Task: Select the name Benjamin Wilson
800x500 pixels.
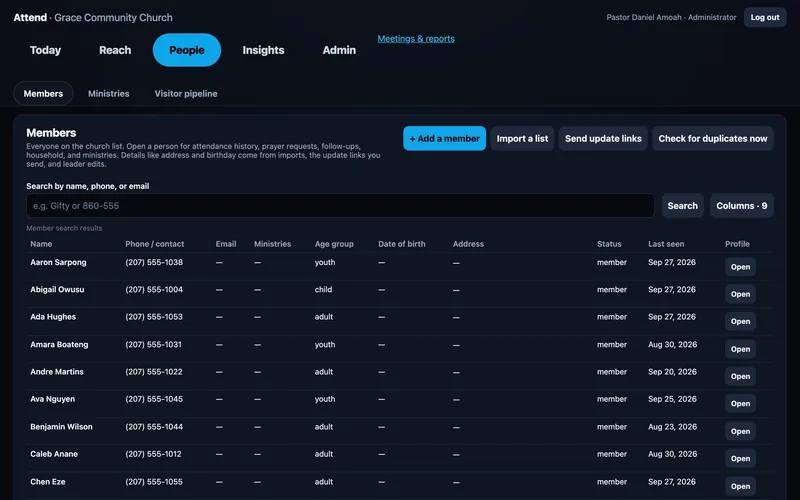Action: (61, 427)
